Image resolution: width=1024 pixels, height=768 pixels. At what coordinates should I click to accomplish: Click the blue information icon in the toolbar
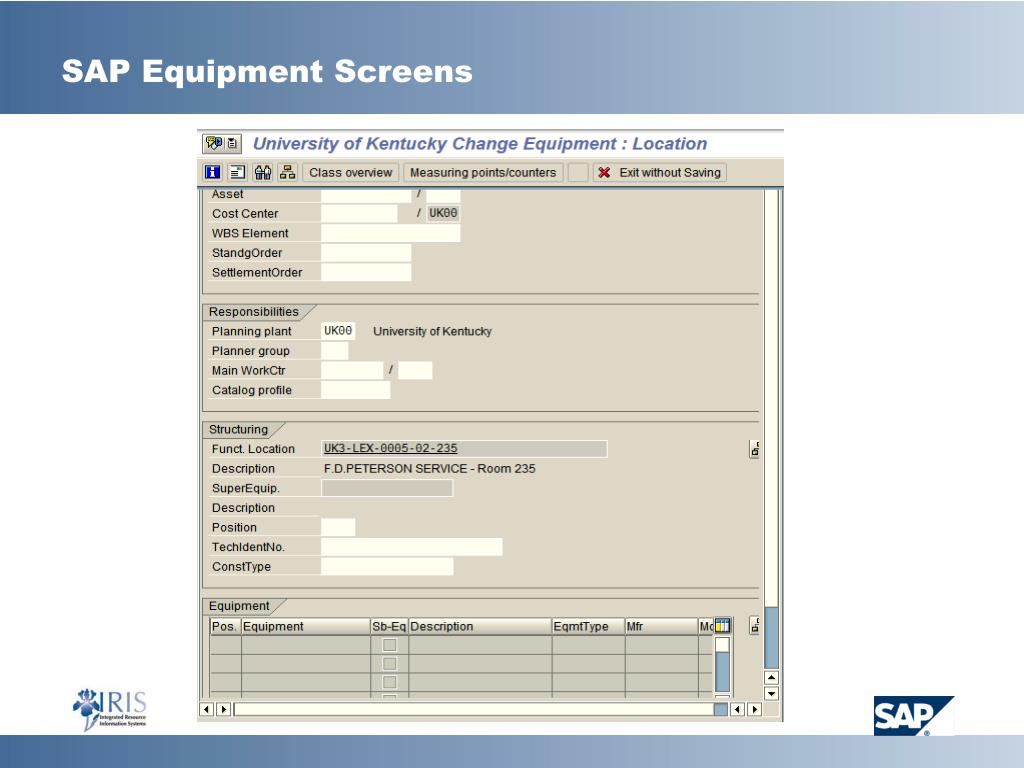coord(212,172)
